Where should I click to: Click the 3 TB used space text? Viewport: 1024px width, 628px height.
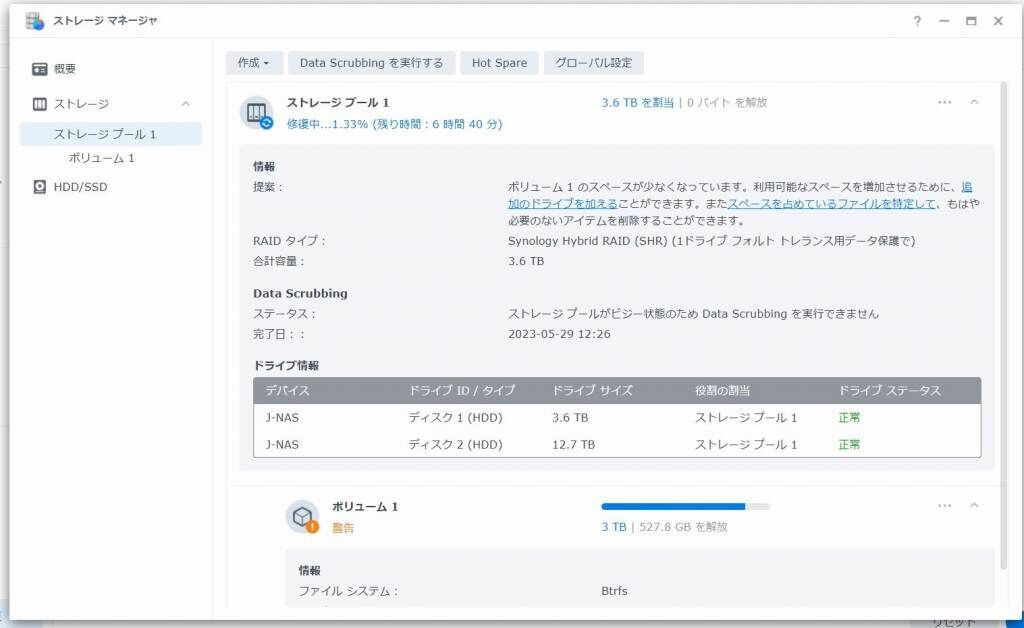(613, 527)
